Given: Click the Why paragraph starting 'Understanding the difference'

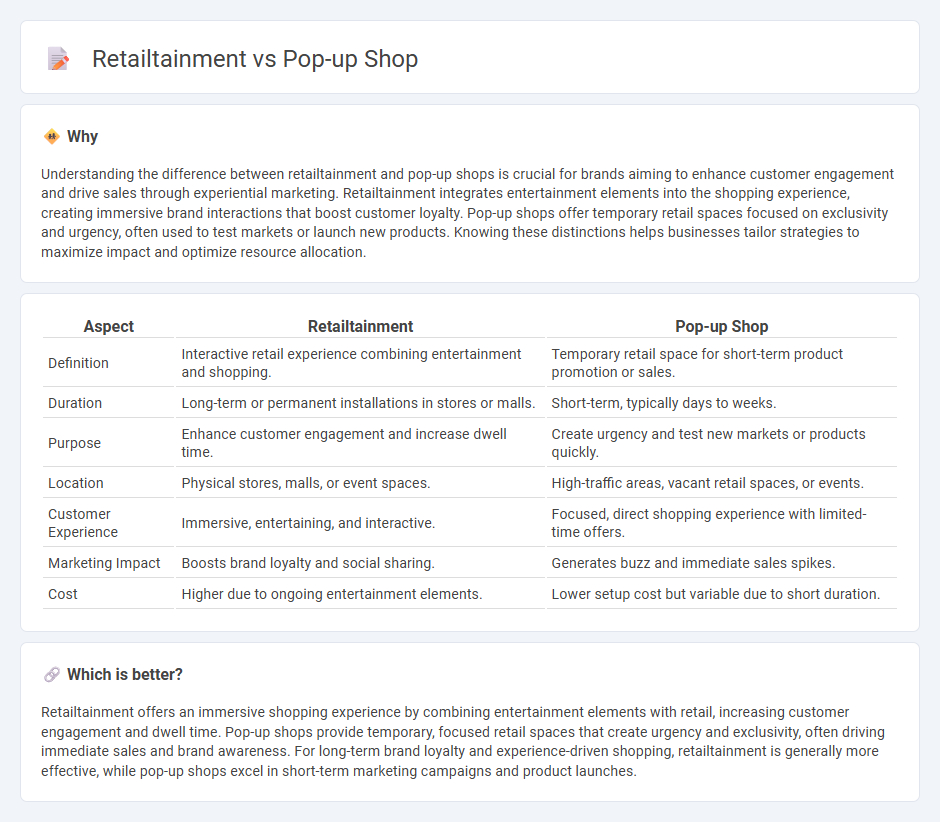Looking at the screenshot, I should 468,213.
